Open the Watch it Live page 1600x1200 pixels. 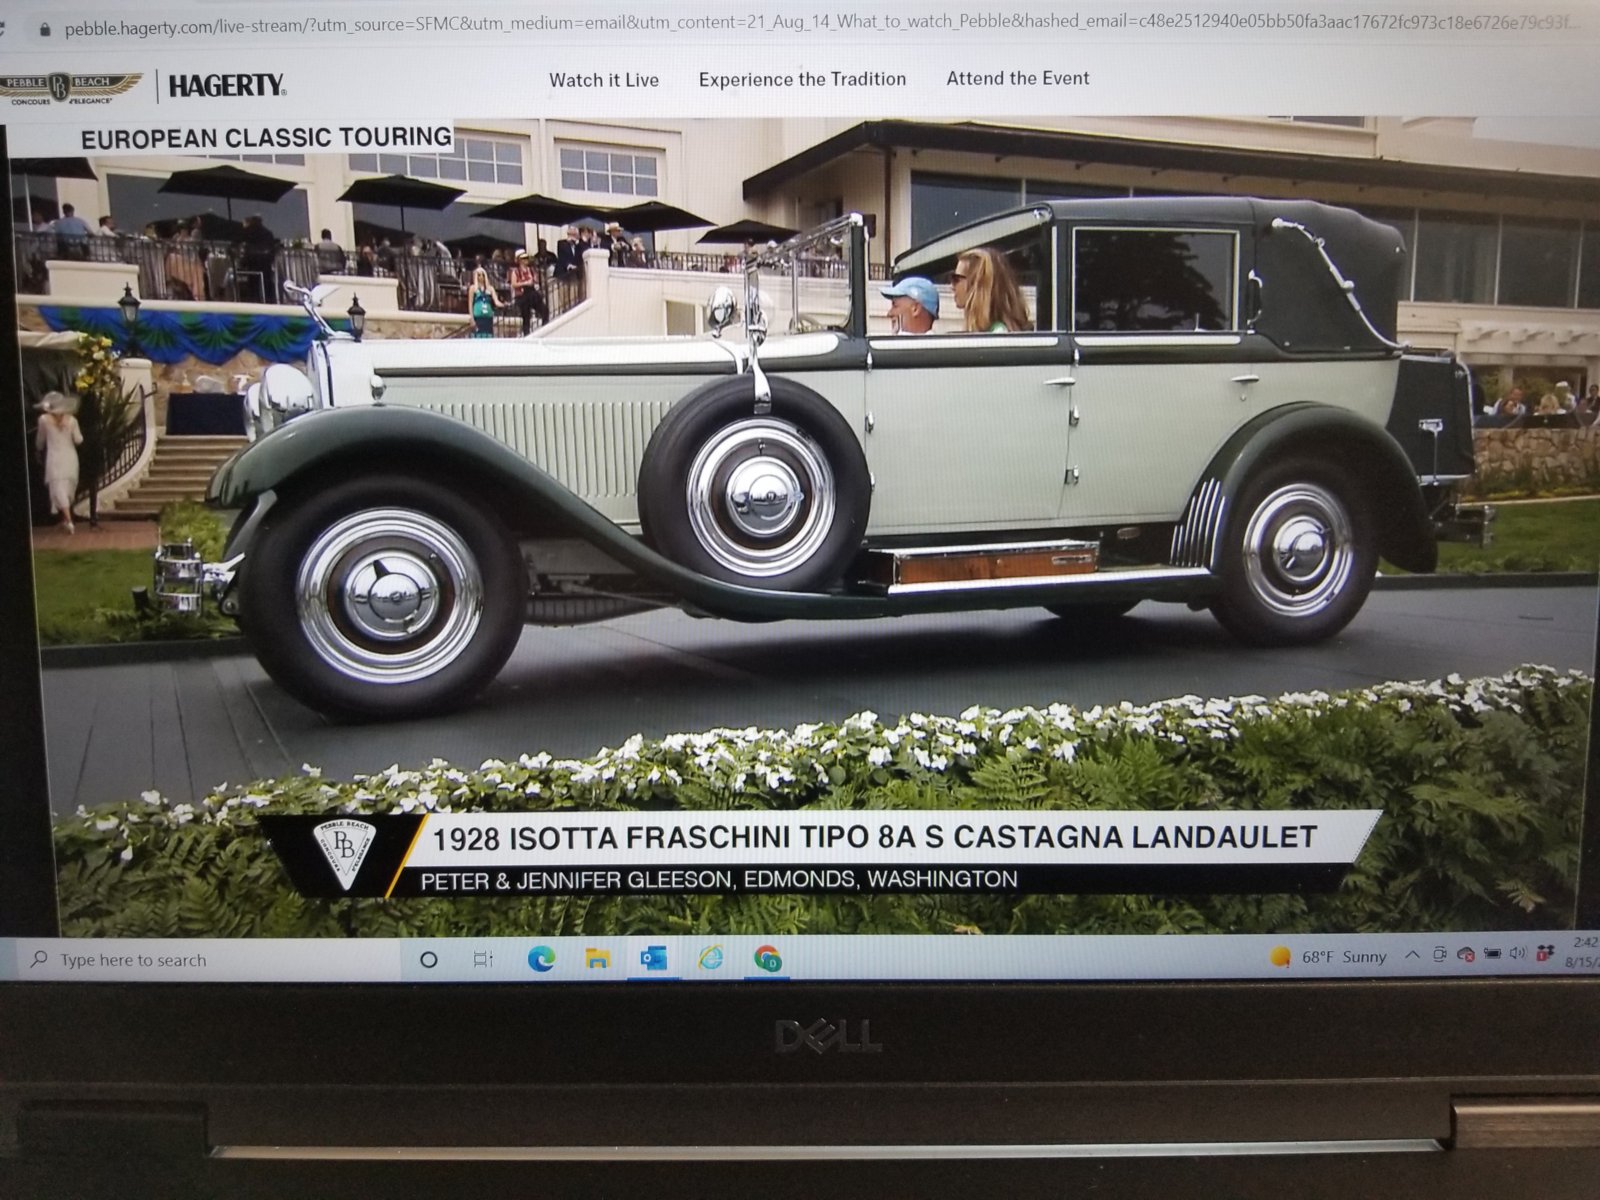(x=604, y=80)
